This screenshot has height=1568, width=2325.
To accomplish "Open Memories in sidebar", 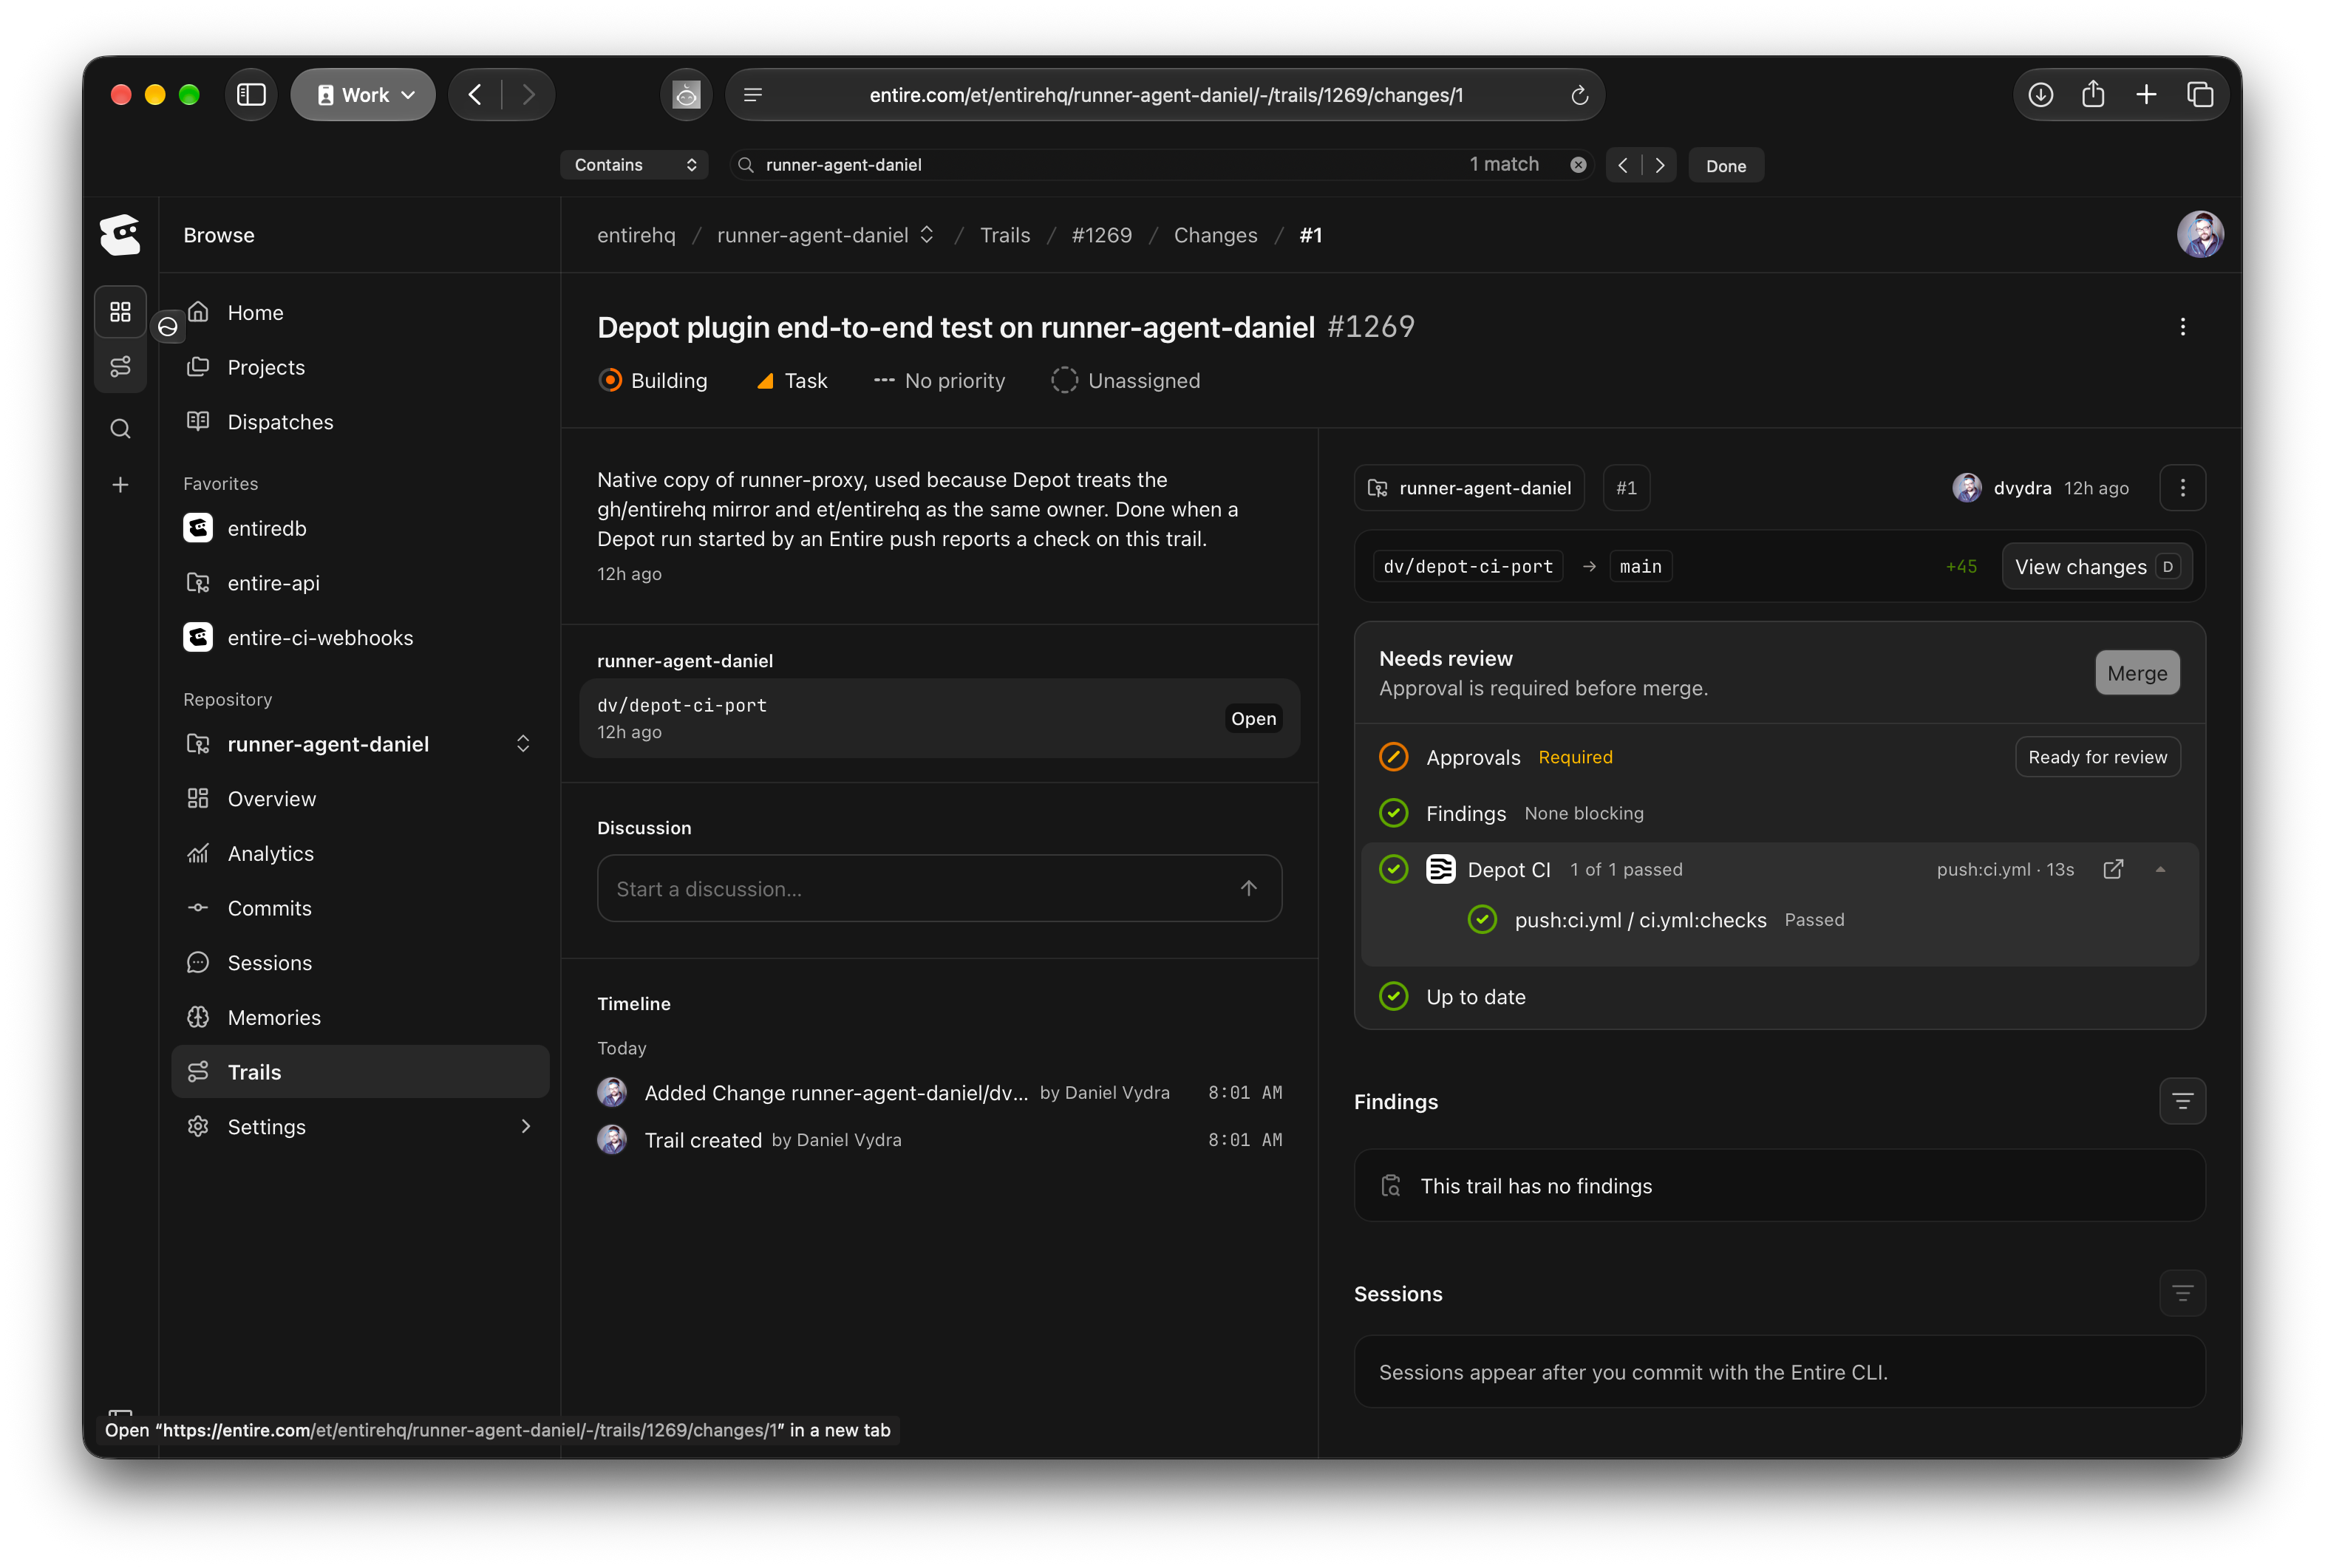I will click(360, 1017).
